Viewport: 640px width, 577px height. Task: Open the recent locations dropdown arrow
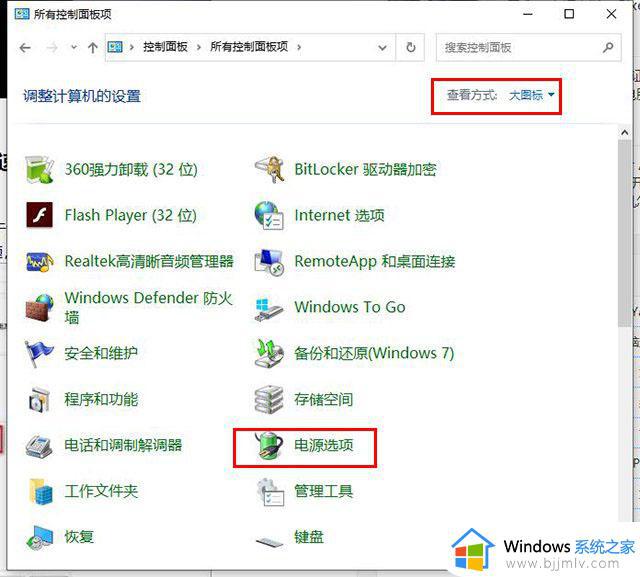[x=74, y=47]
